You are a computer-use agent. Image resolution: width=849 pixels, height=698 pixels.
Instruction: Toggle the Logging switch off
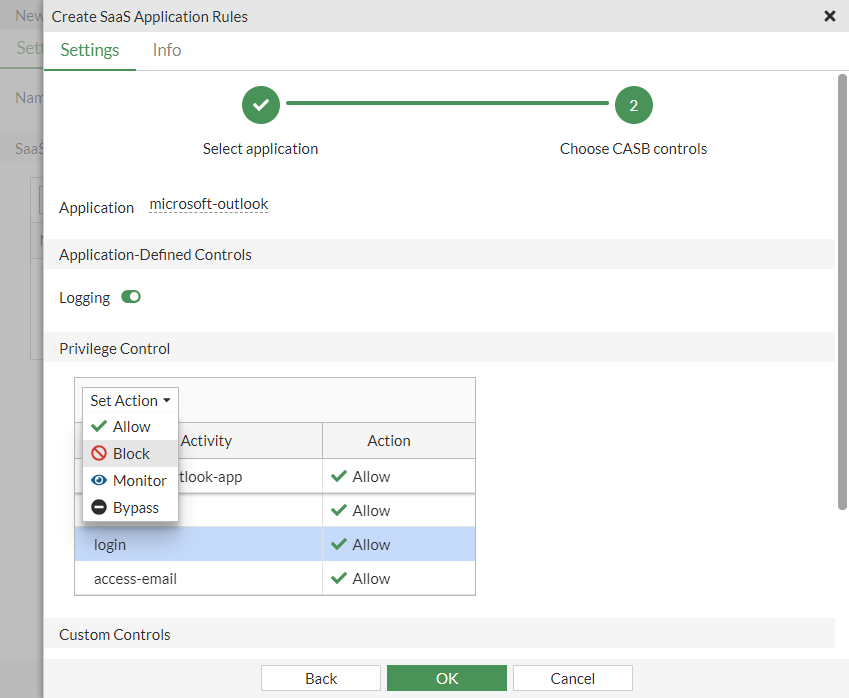pyautogui.click(x=131, y=298)
